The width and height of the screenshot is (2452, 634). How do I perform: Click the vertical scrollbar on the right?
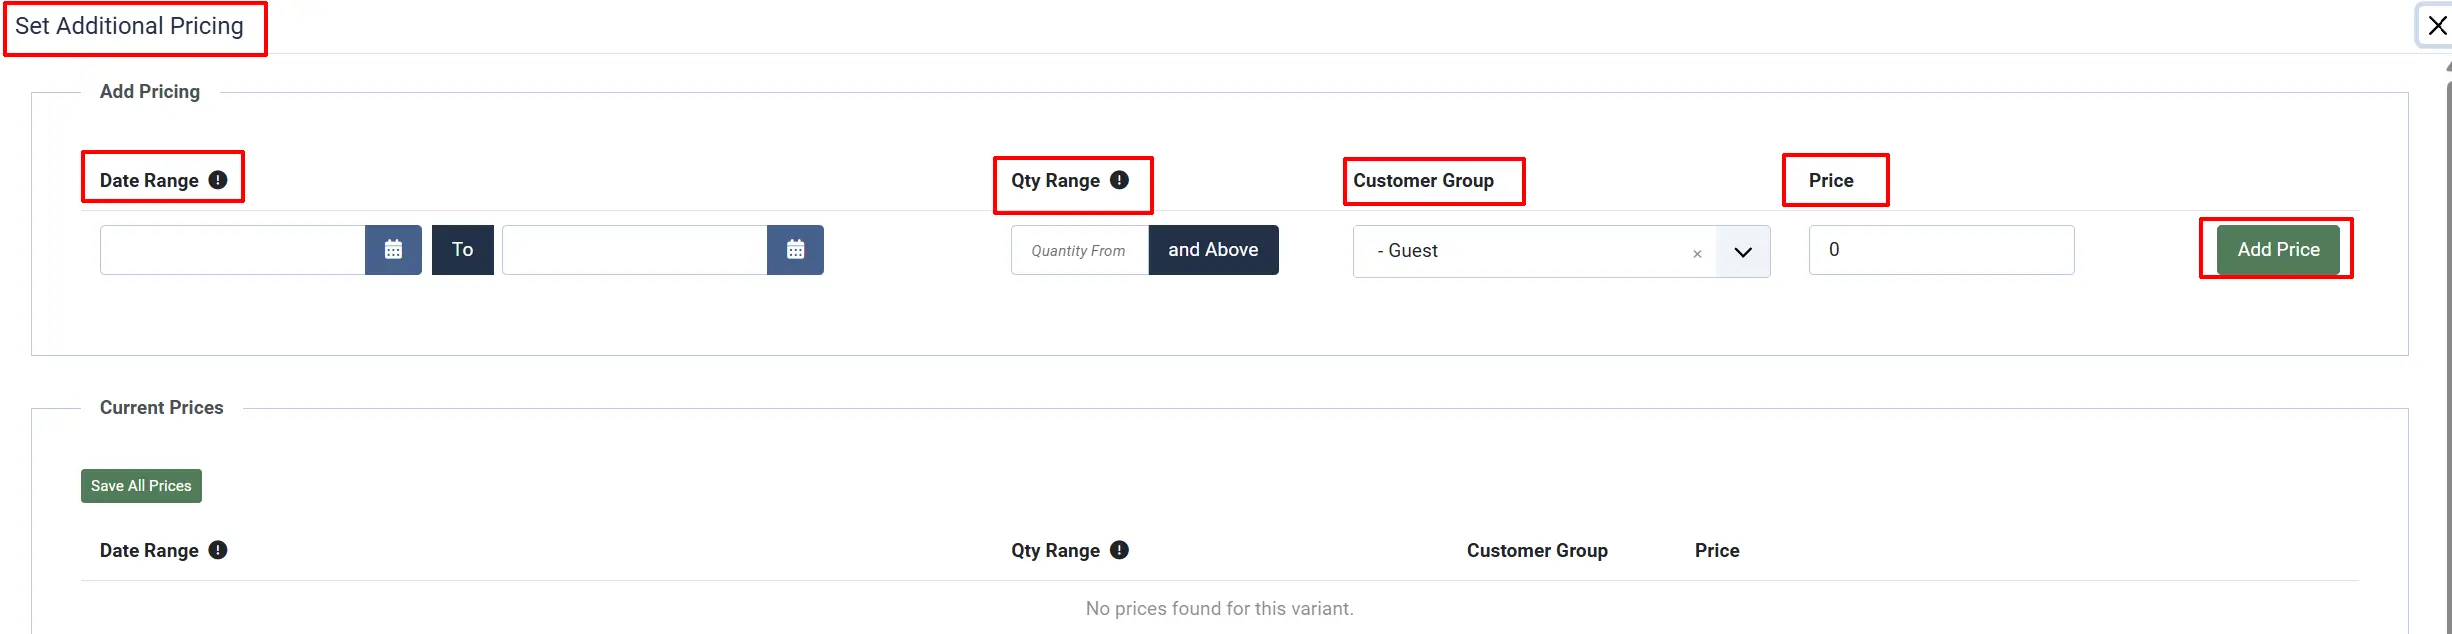point(2448,350)
